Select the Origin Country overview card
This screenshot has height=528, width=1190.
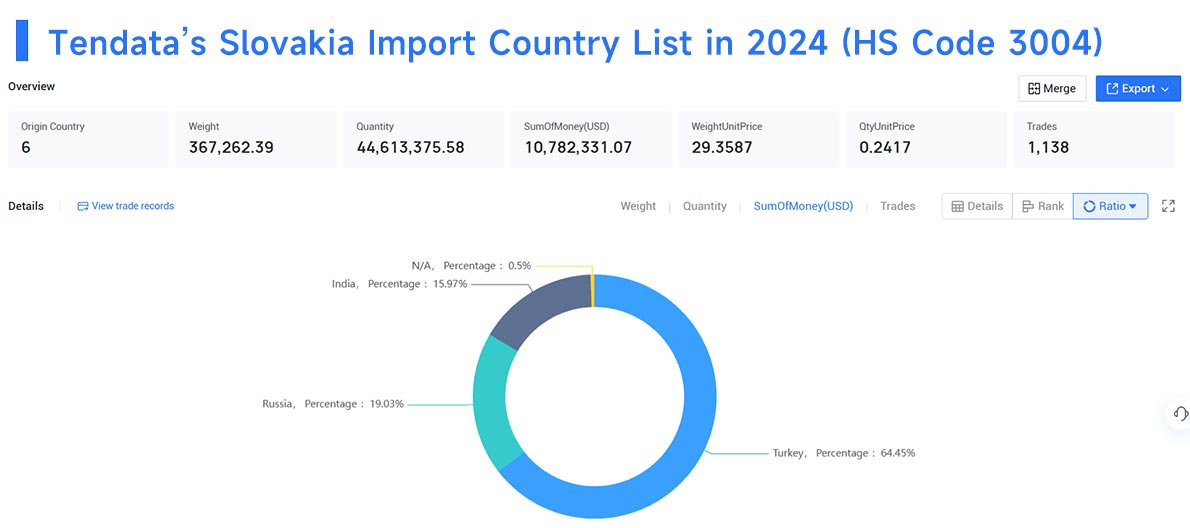coord(88,140)
